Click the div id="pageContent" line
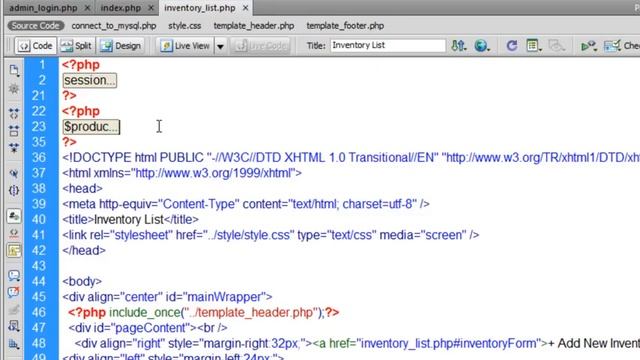Screen dimensions: 640x360 [148, 328]
